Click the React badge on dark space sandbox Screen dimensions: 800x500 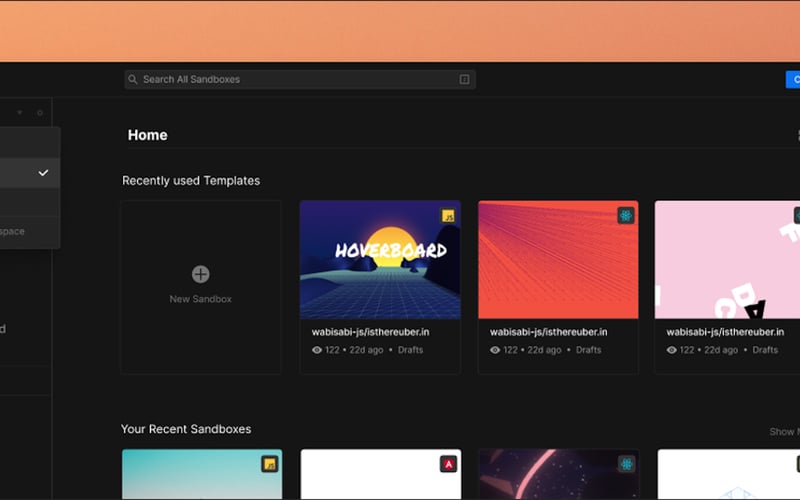(x=627, y=464)
